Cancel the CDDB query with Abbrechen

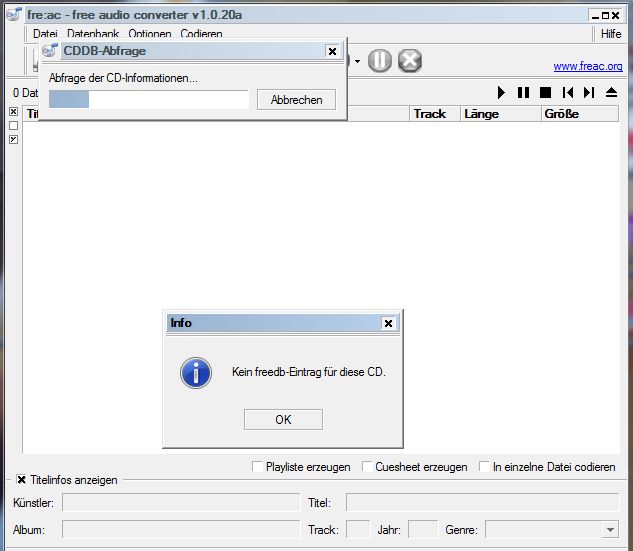coord(296,100)
